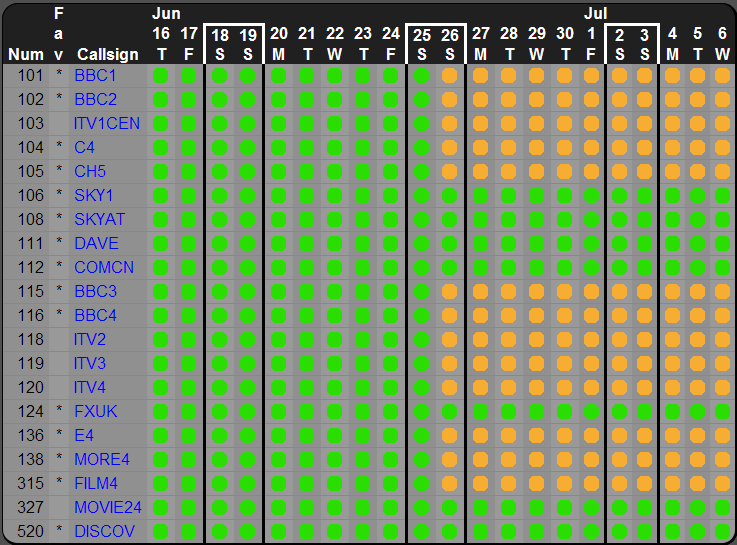
Task: Click orange dot for C4 on Jul 2
Action: [x=619, y=148]
